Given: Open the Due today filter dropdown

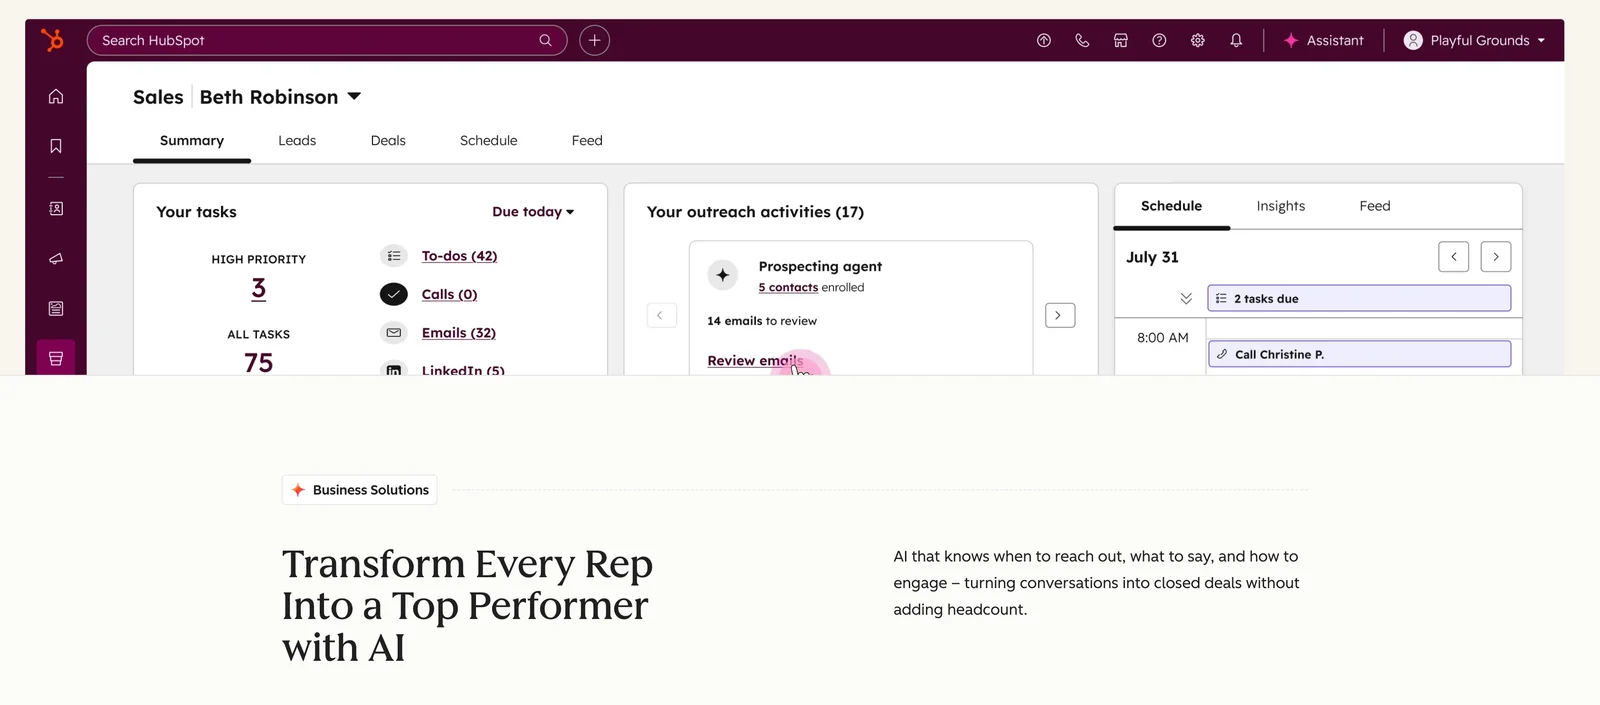Looking at the screenshot, I should [x=533, y=212].
